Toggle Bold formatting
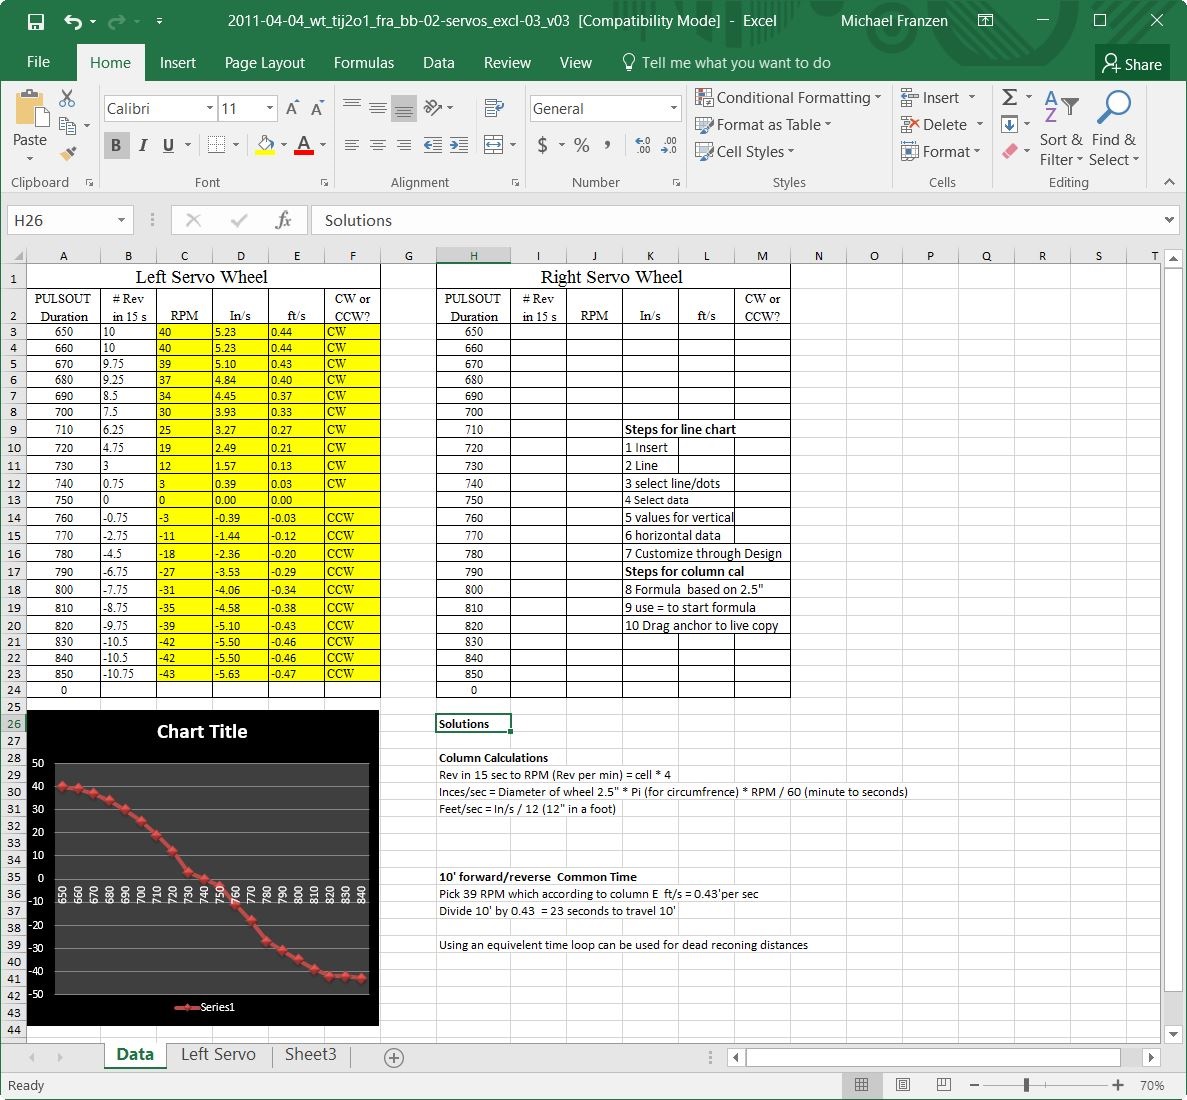 tap(116, 145)
